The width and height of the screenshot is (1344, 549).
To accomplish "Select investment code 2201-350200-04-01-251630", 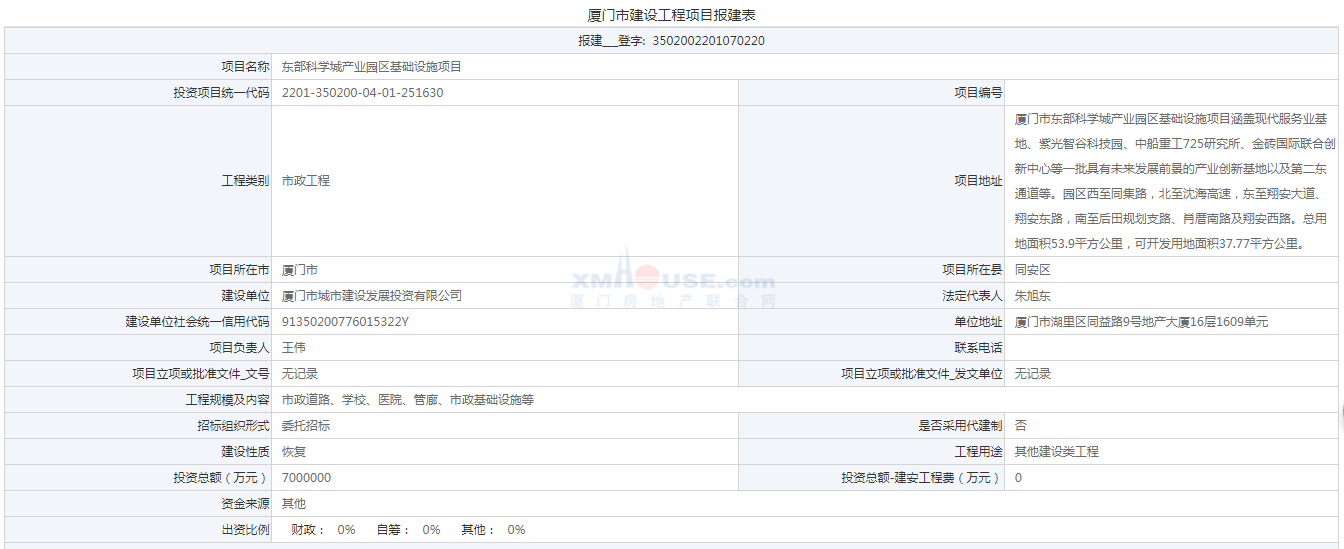I will (362, 93).
